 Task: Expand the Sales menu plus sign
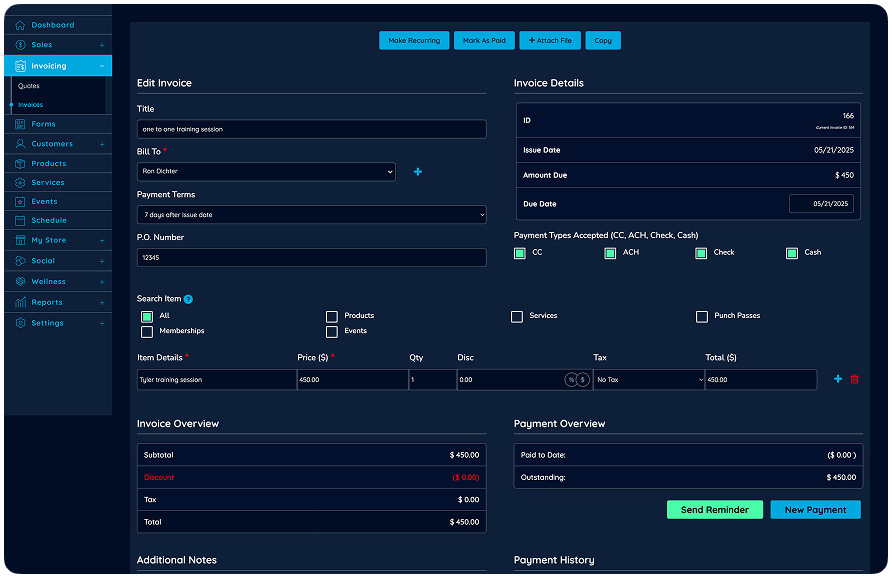click(x=102, y=45)
